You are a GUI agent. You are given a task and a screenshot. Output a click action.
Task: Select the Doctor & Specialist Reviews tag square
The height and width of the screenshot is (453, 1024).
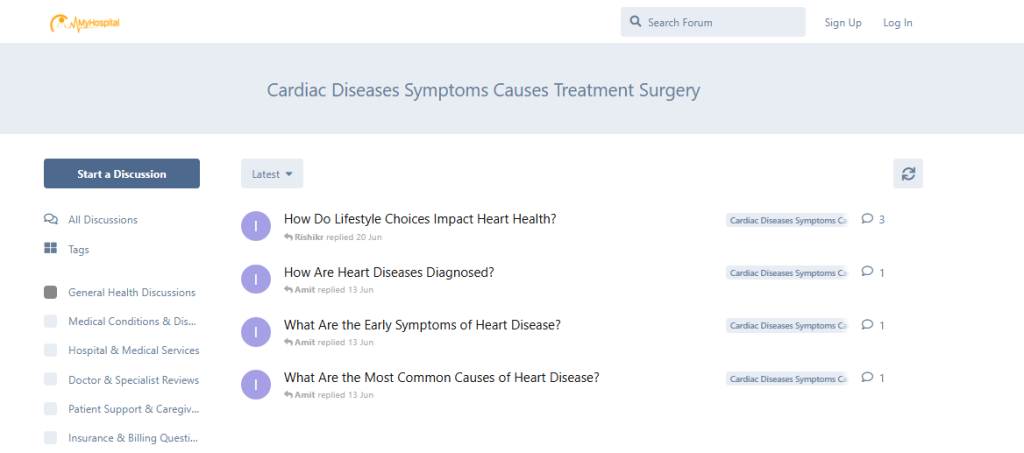[x=50, y=380]
